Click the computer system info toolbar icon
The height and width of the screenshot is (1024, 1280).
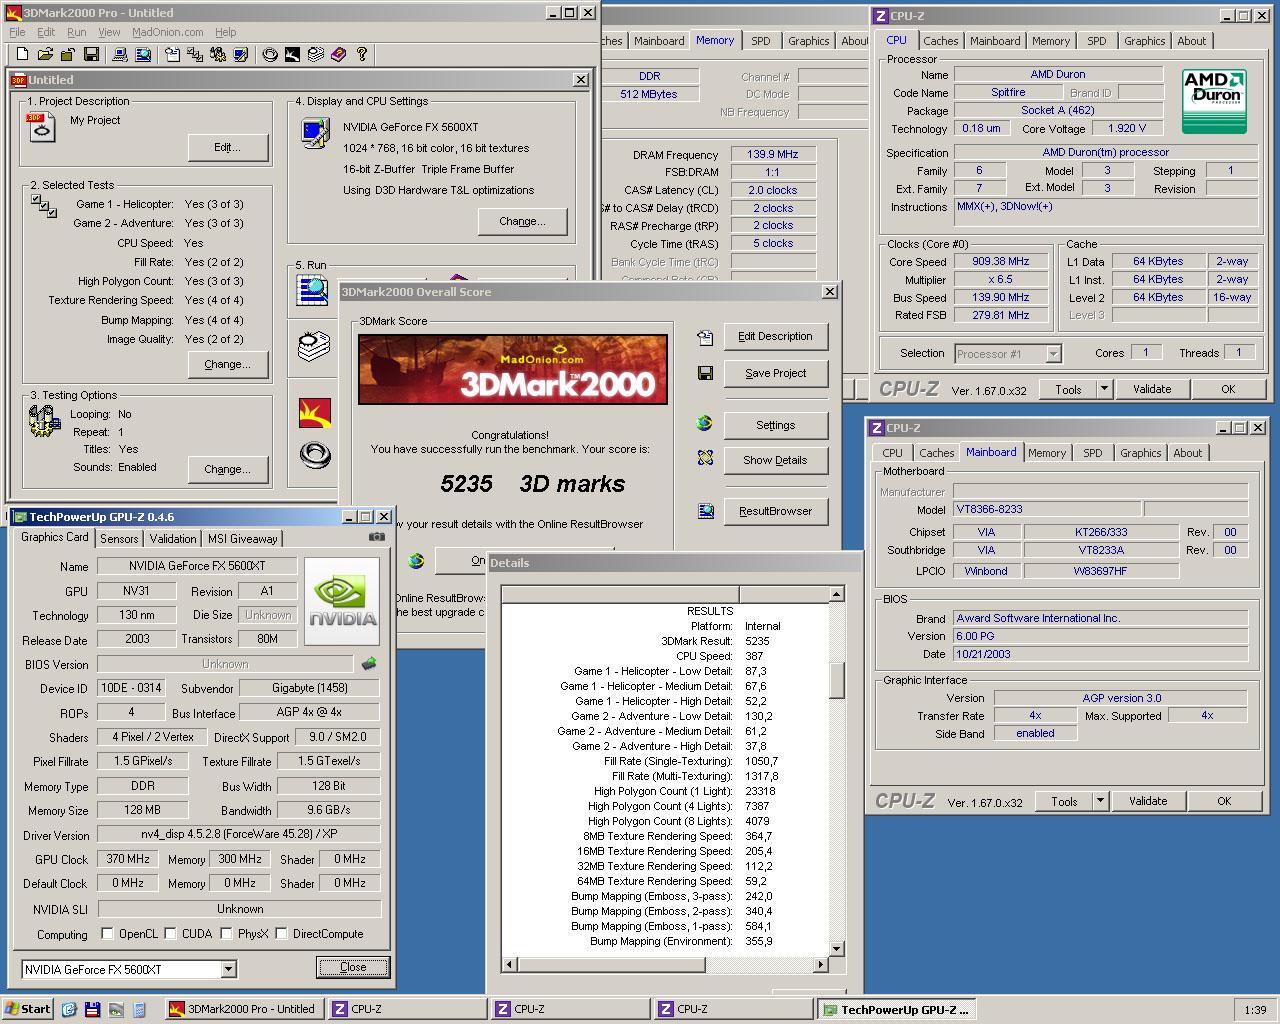[118, 54]
